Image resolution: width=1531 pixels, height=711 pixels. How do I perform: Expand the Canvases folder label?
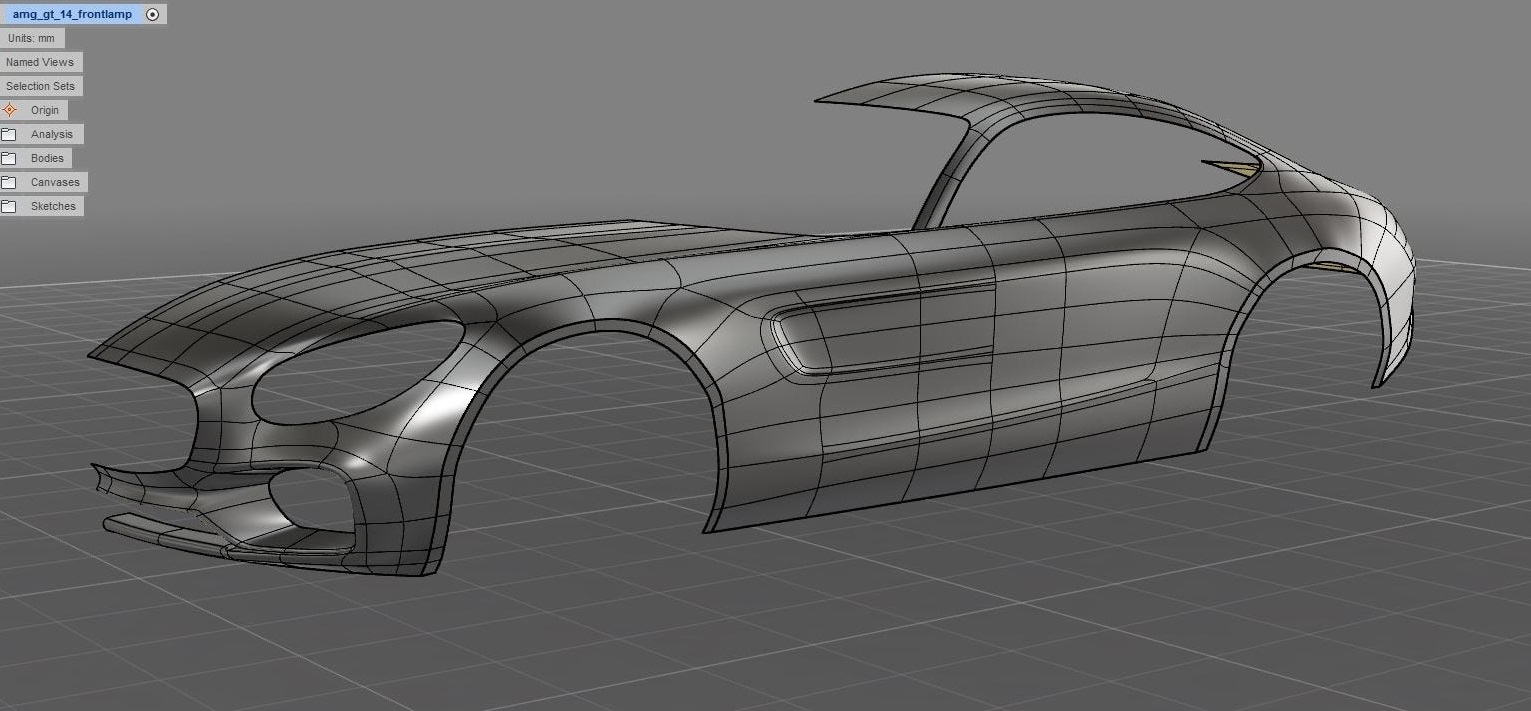tap(55, 182)
